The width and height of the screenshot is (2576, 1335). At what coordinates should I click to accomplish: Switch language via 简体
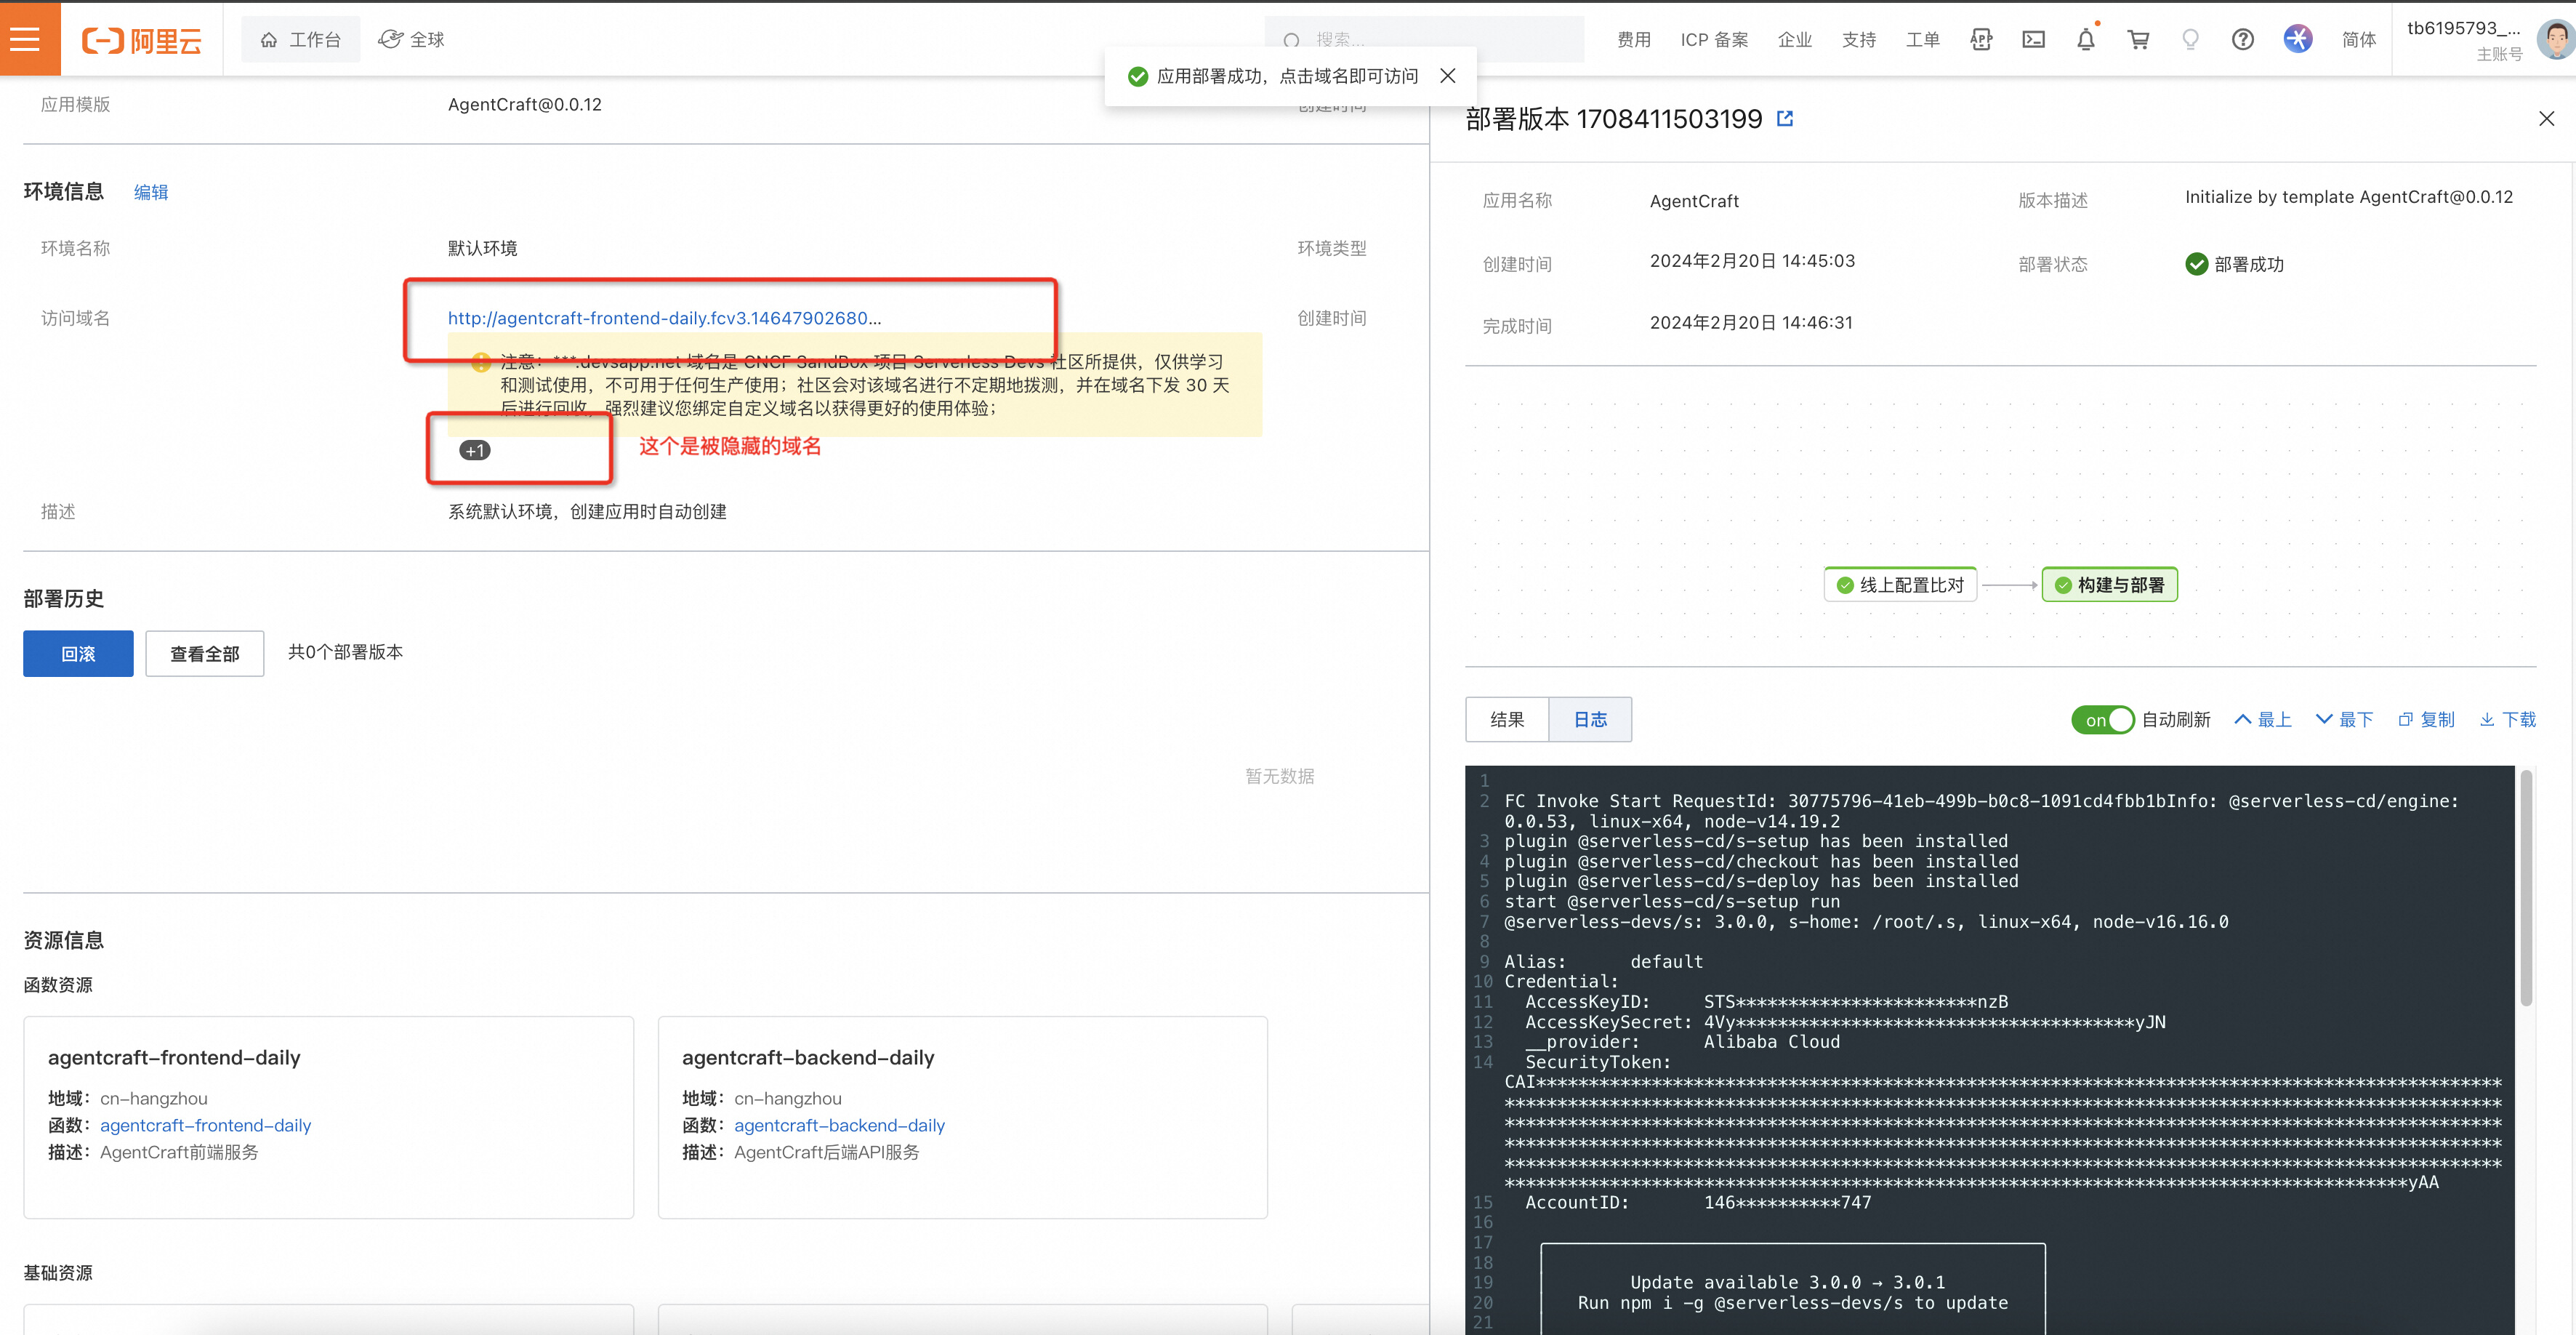(2359, 40)
